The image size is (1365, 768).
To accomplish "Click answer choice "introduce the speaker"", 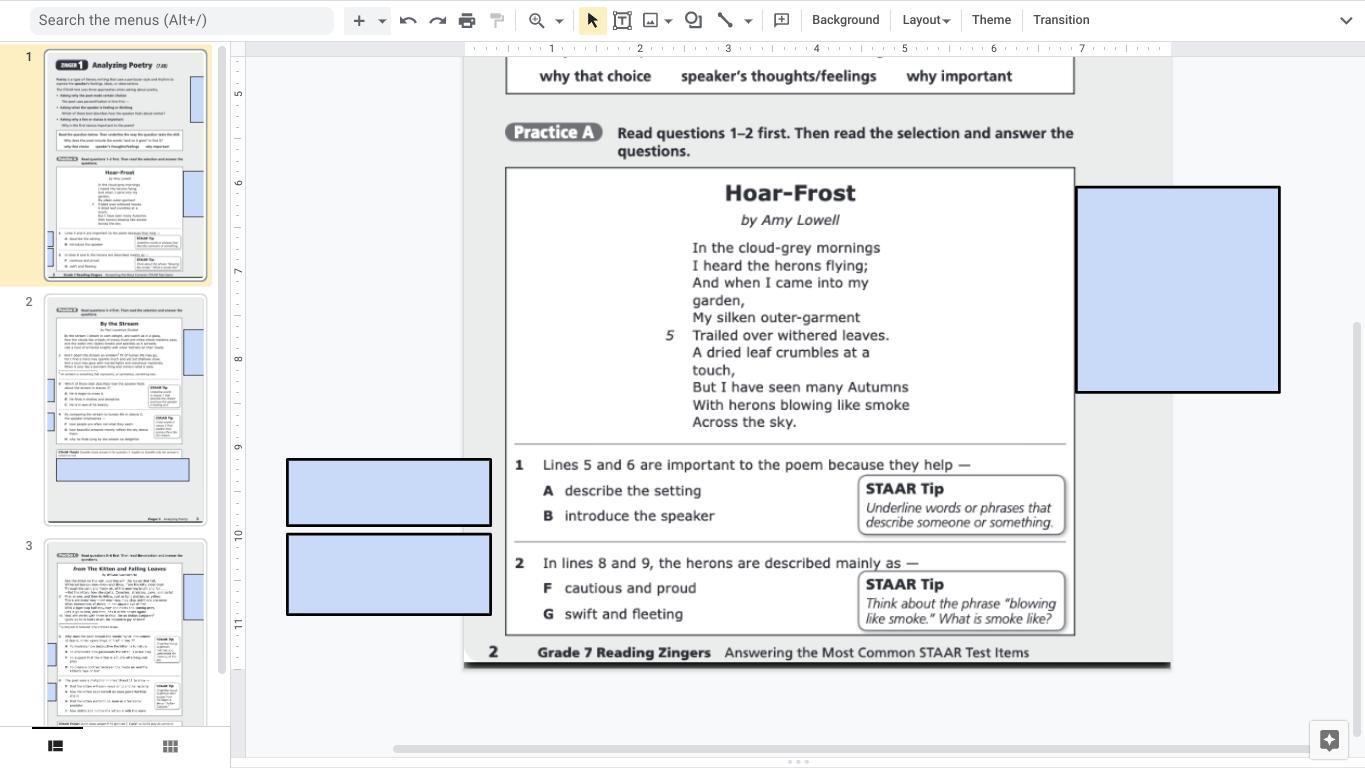I will [640, 516].
